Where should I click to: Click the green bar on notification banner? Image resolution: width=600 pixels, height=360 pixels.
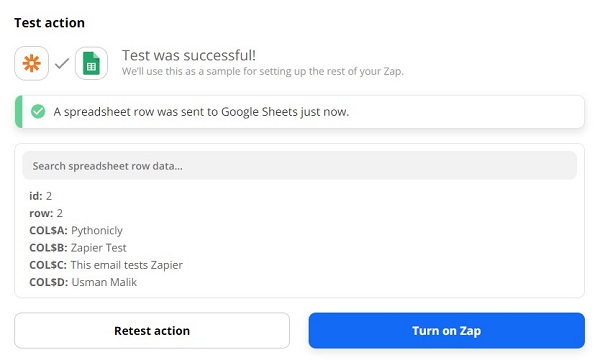pyautogui.click(x=18, y=112)
